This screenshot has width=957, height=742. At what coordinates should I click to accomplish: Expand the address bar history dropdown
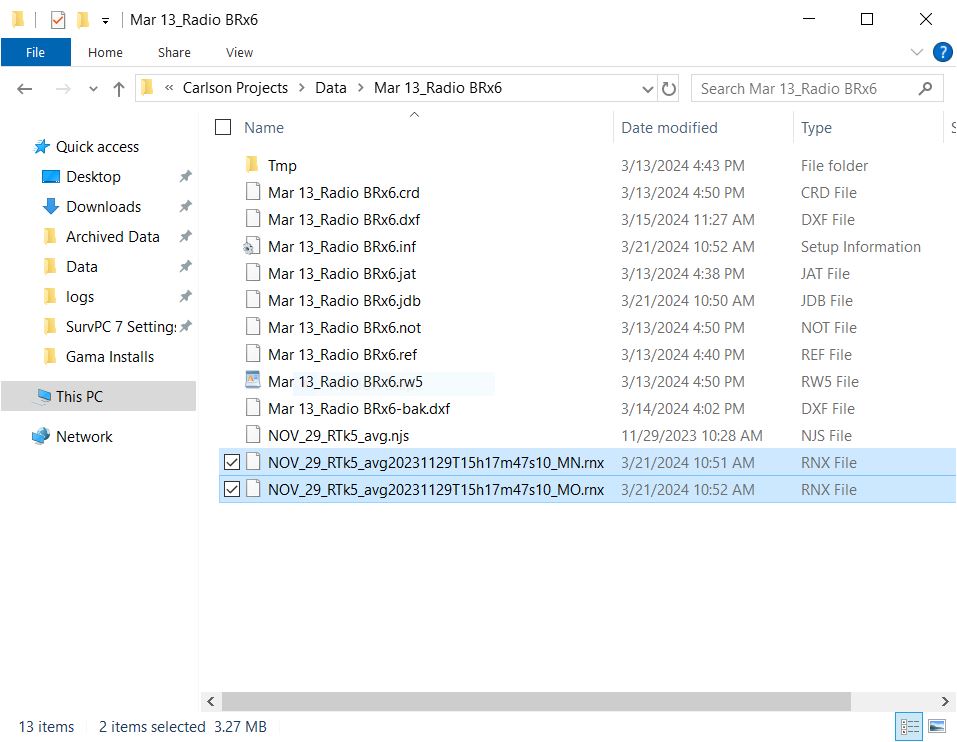648,89
